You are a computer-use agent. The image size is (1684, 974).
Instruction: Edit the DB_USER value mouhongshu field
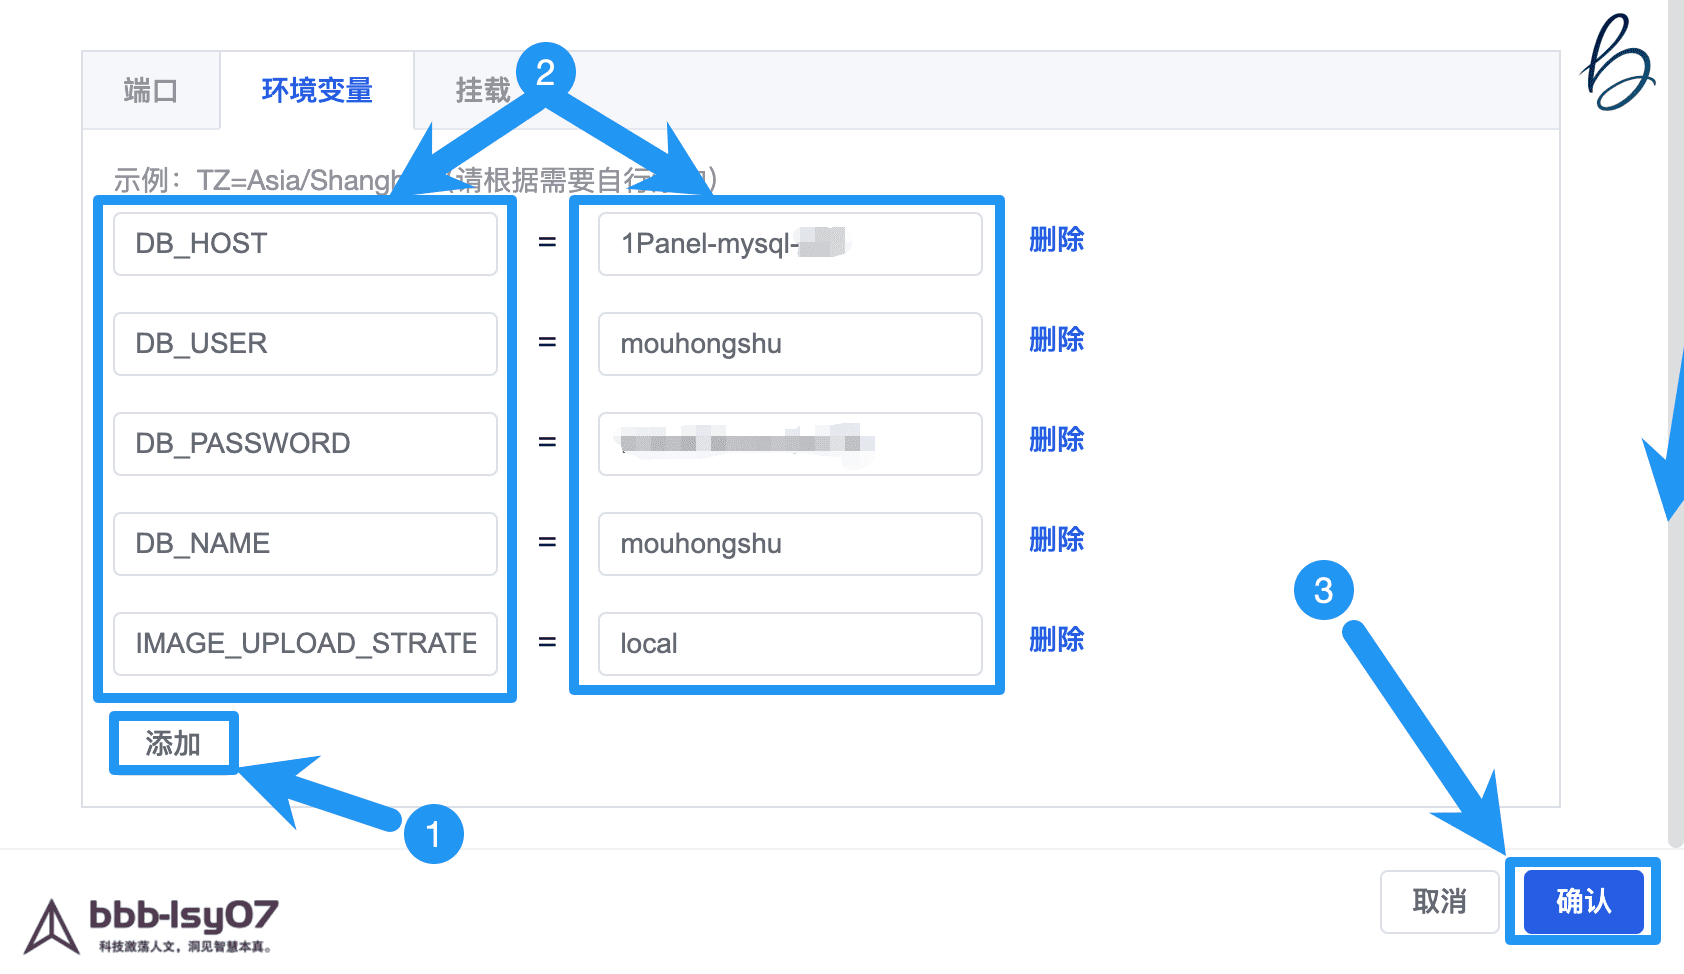pyautogui.click(x=789, y=344)
